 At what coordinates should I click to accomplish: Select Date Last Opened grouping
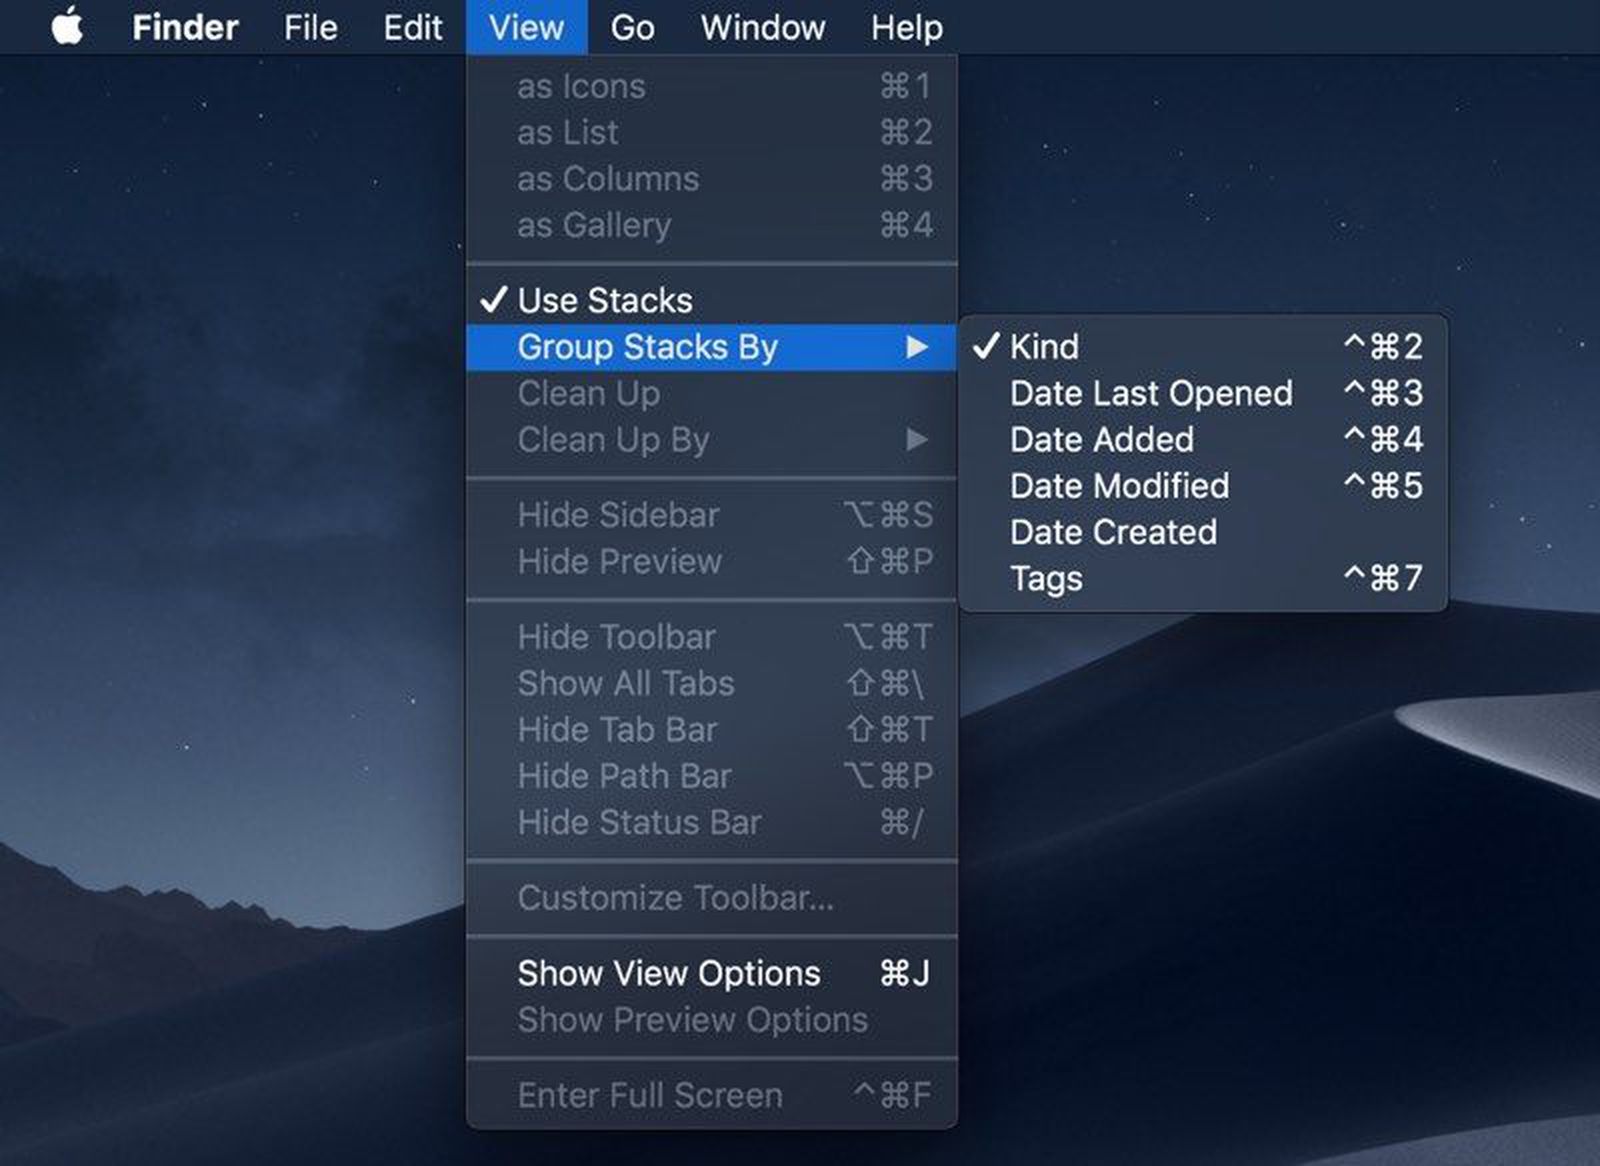pyautogui.click(x=1150, y=393)
